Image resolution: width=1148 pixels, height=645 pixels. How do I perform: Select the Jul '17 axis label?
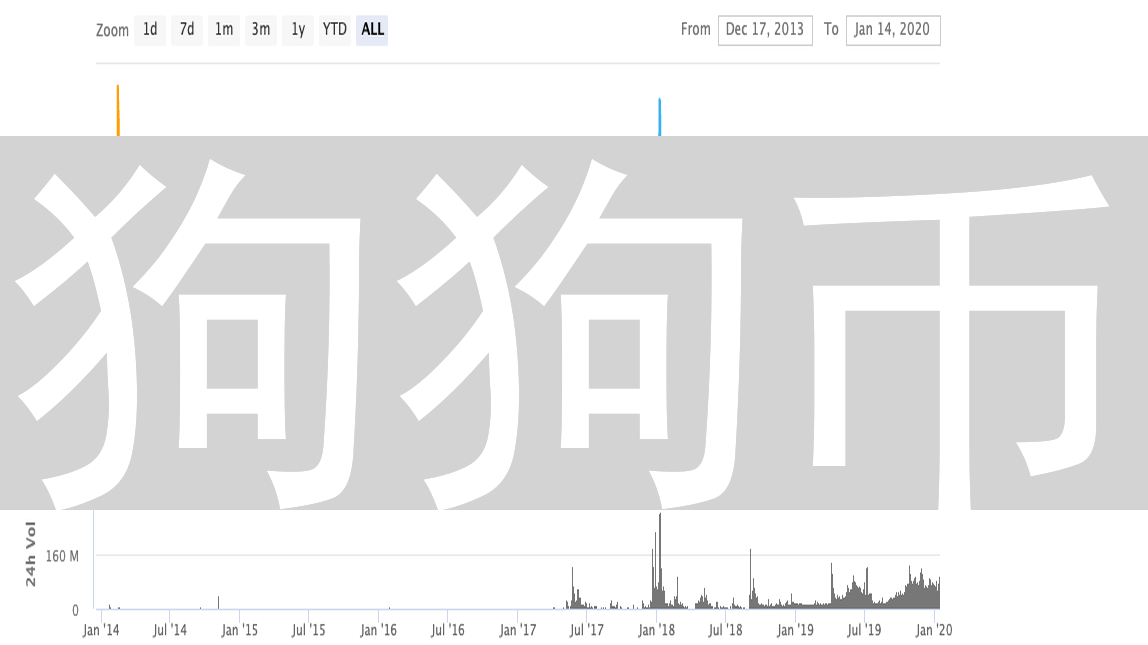586,630
